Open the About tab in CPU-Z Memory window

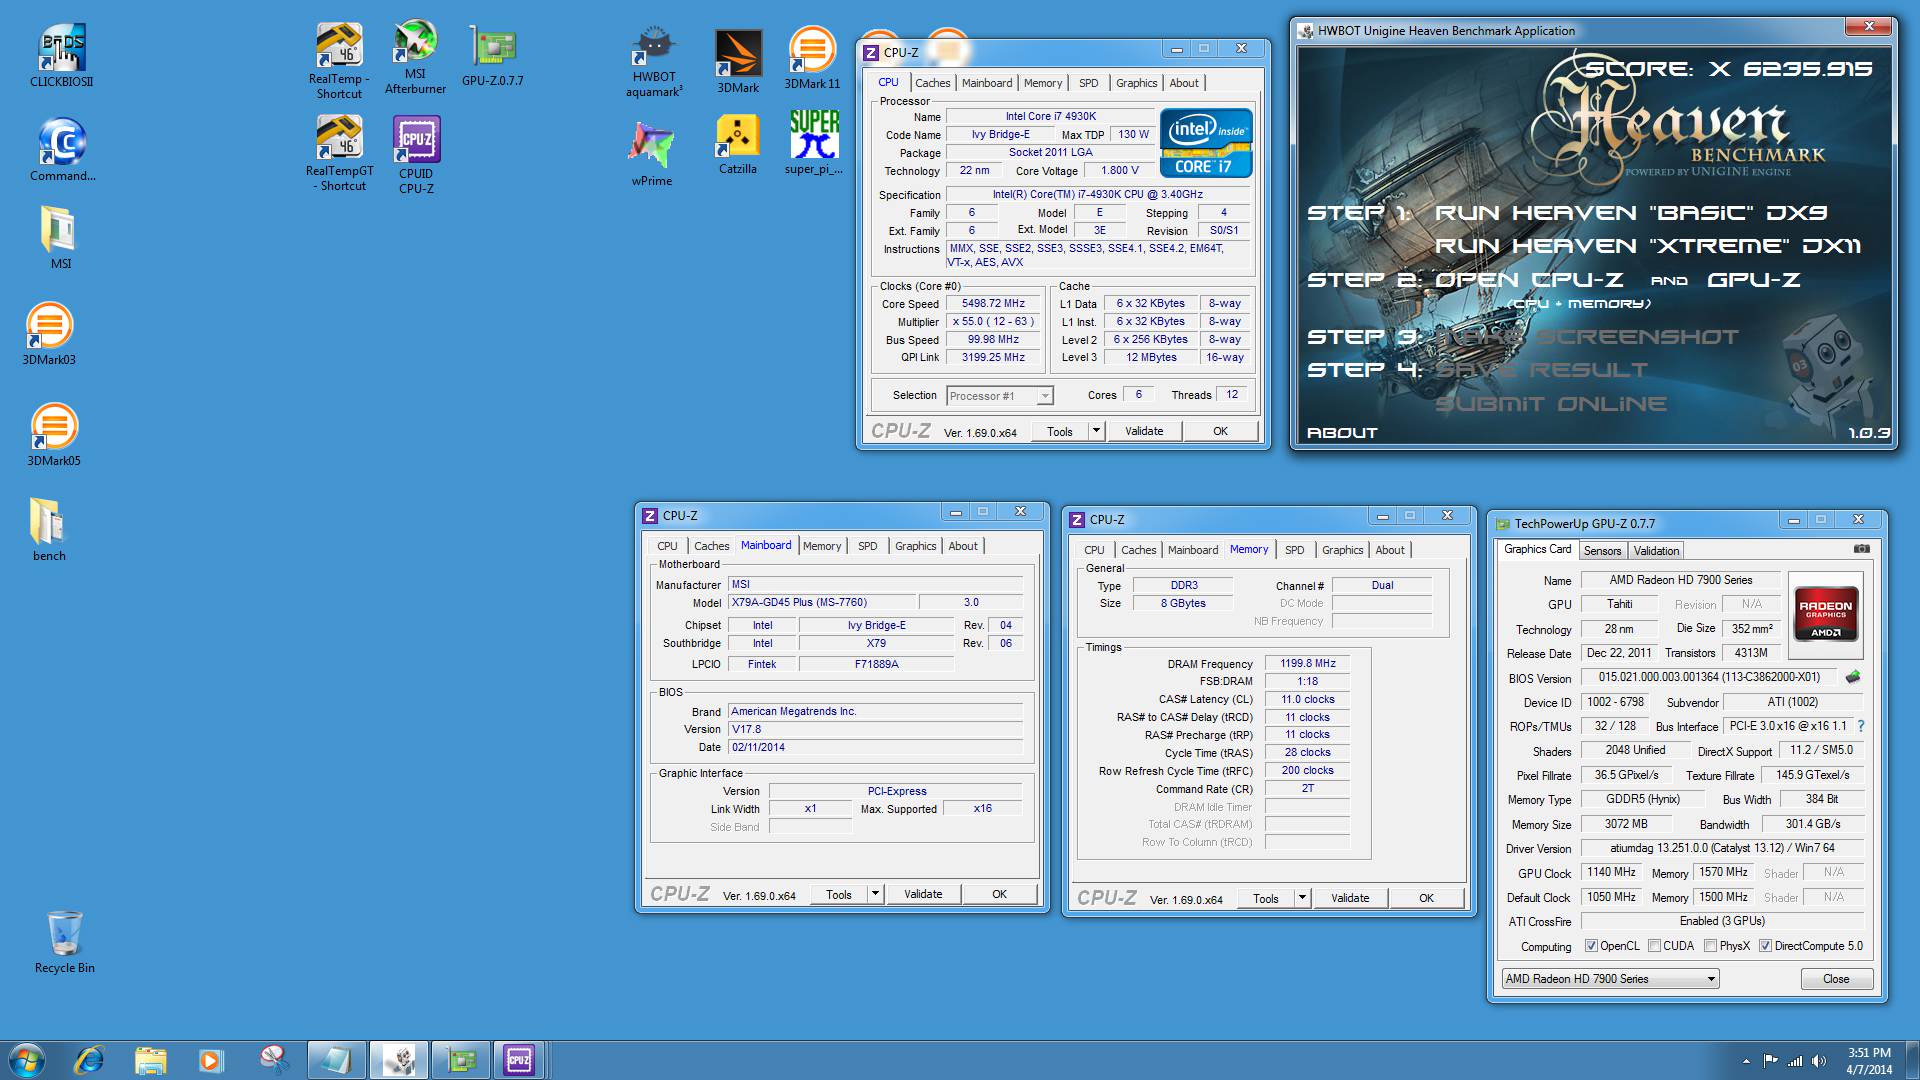pos(1389,550)
